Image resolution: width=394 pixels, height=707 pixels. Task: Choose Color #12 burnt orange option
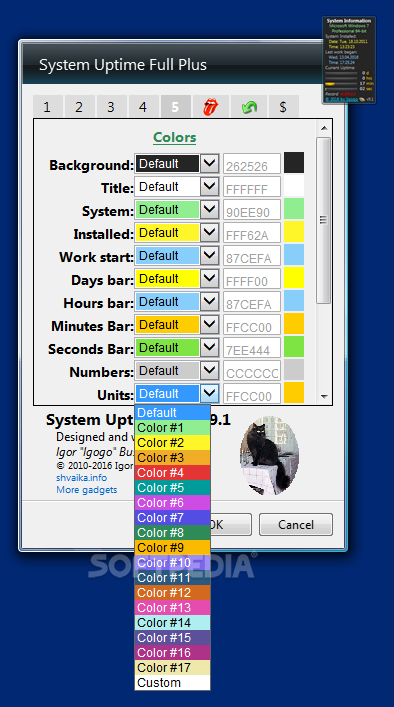click(x=173, y=592)
